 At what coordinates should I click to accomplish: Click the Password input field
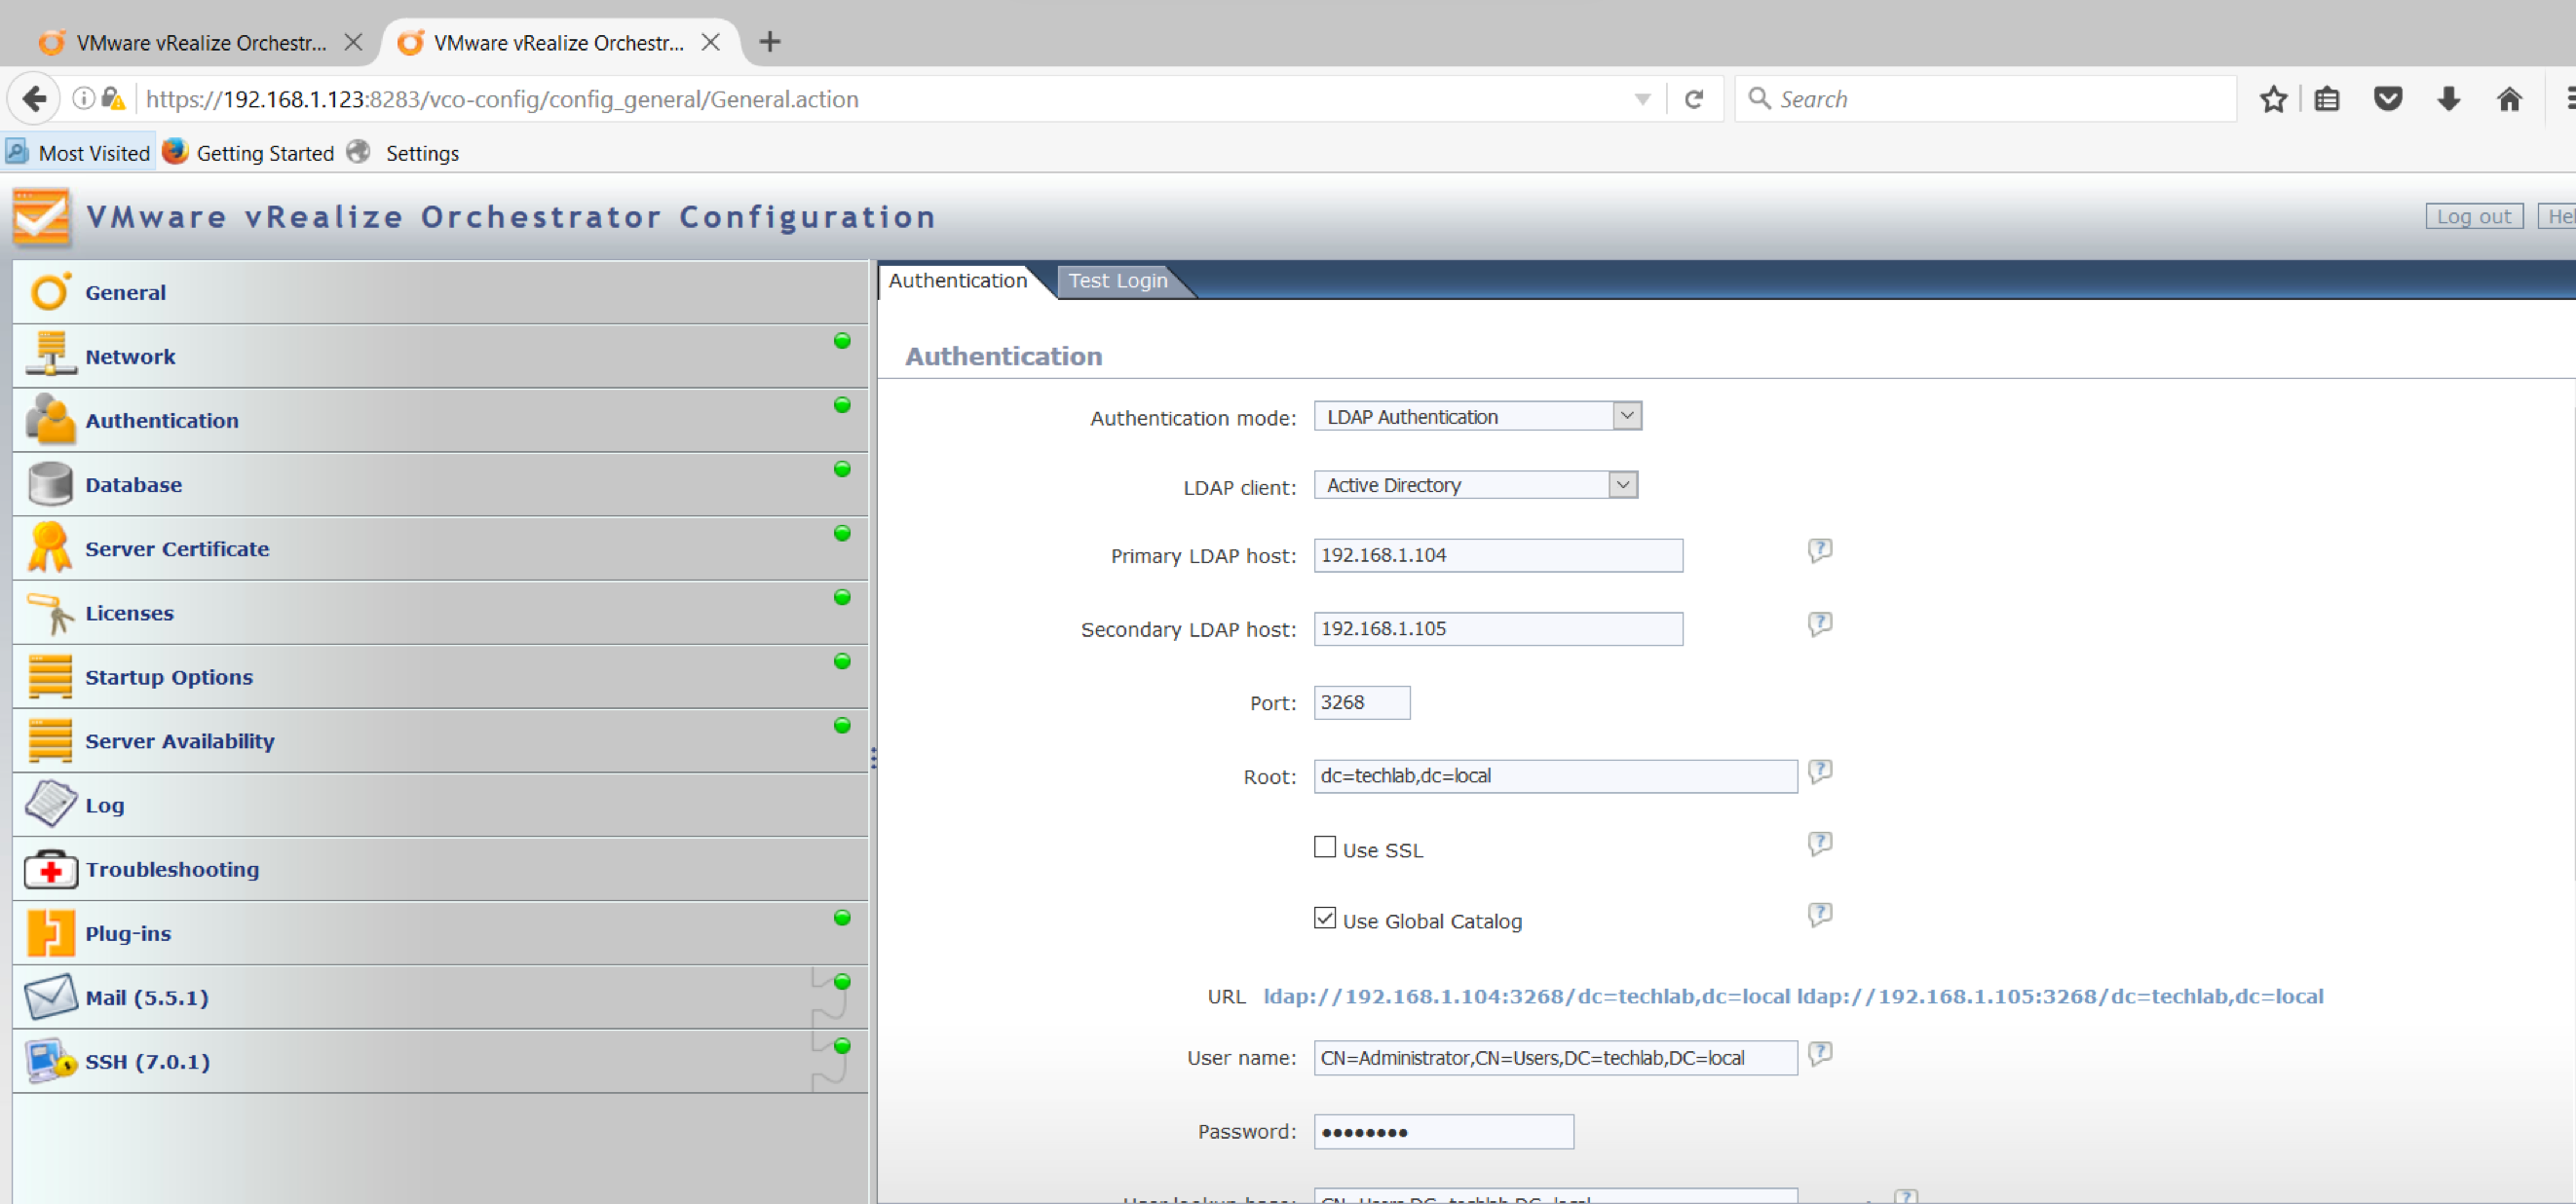(1443, 1132)
